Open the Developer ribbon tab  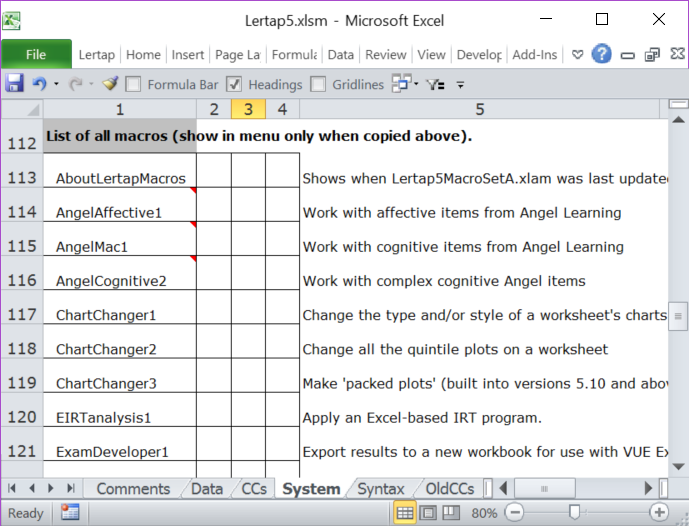tap(479, 54)
